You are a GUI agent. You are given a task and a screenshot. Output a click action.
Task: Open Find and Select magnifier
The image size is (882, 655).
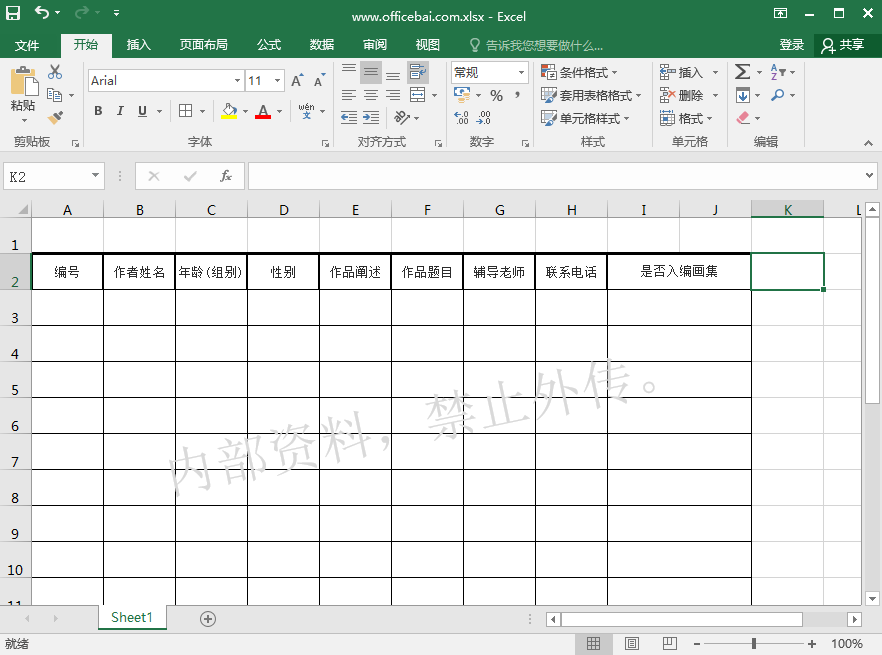tap(777, 95)
